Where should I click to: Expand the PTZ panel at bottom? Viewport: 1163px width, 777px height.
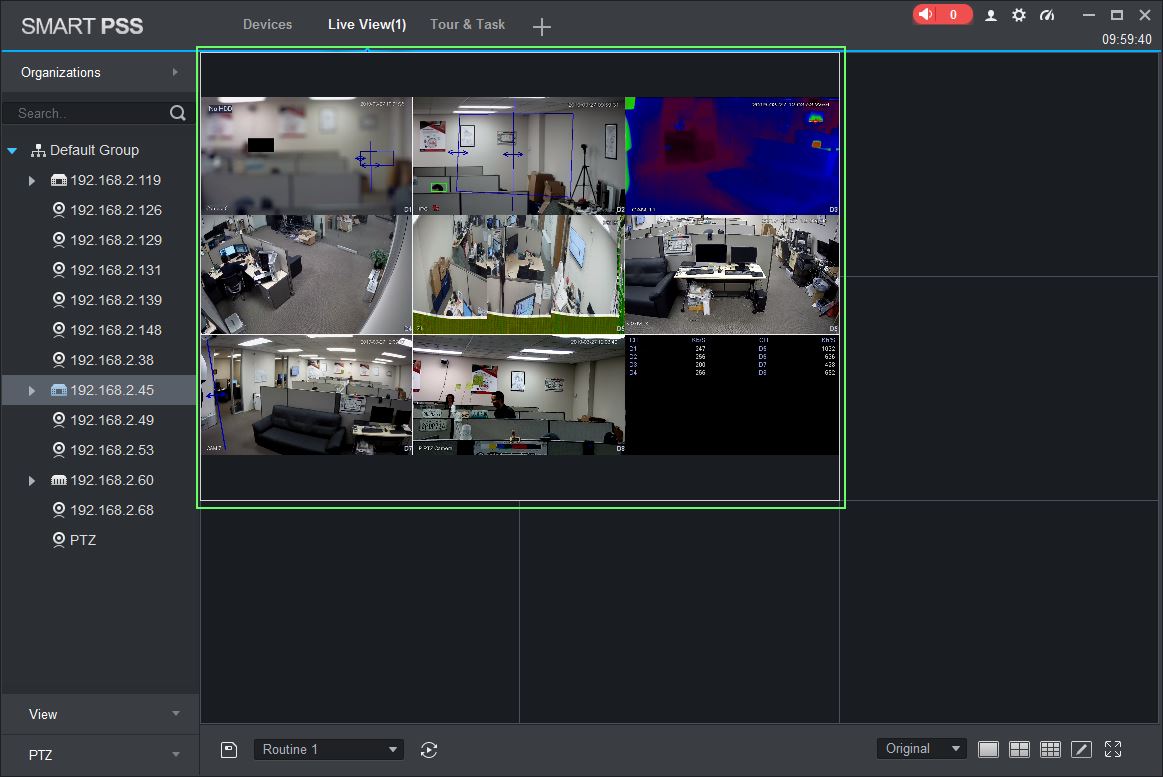coord(99,755)
